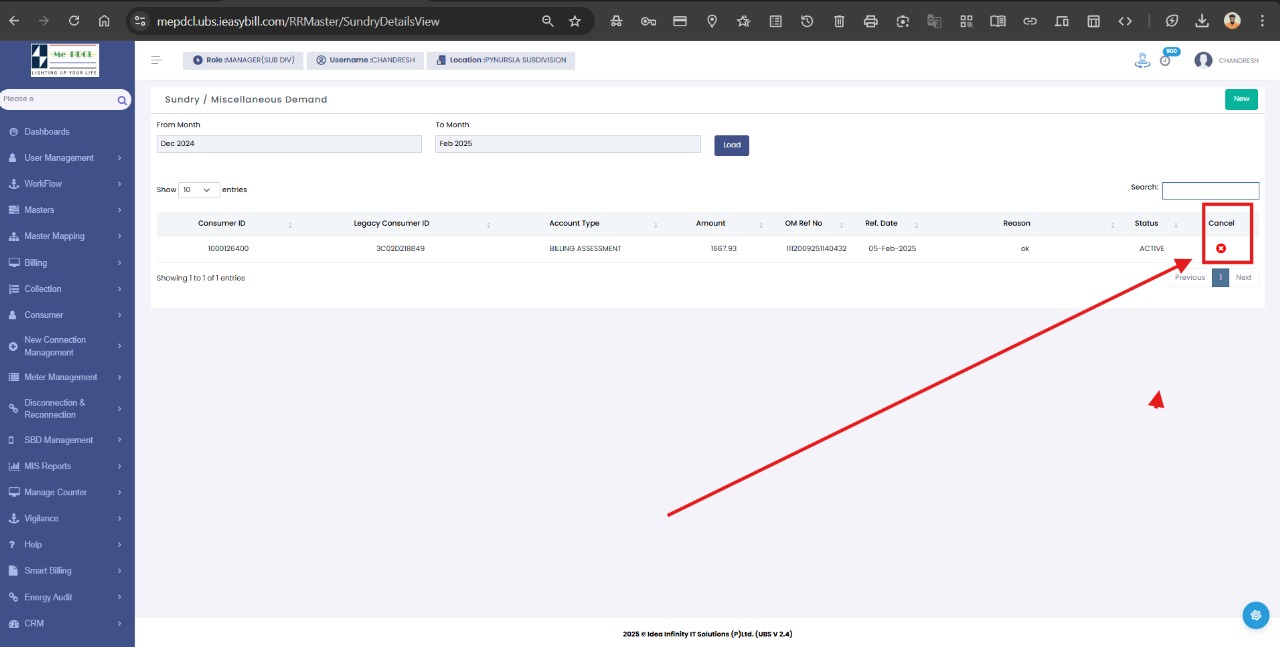Open developer tools code brackets icon
This screenshot has height=647, width=1280.
[x=1125, y=20]
